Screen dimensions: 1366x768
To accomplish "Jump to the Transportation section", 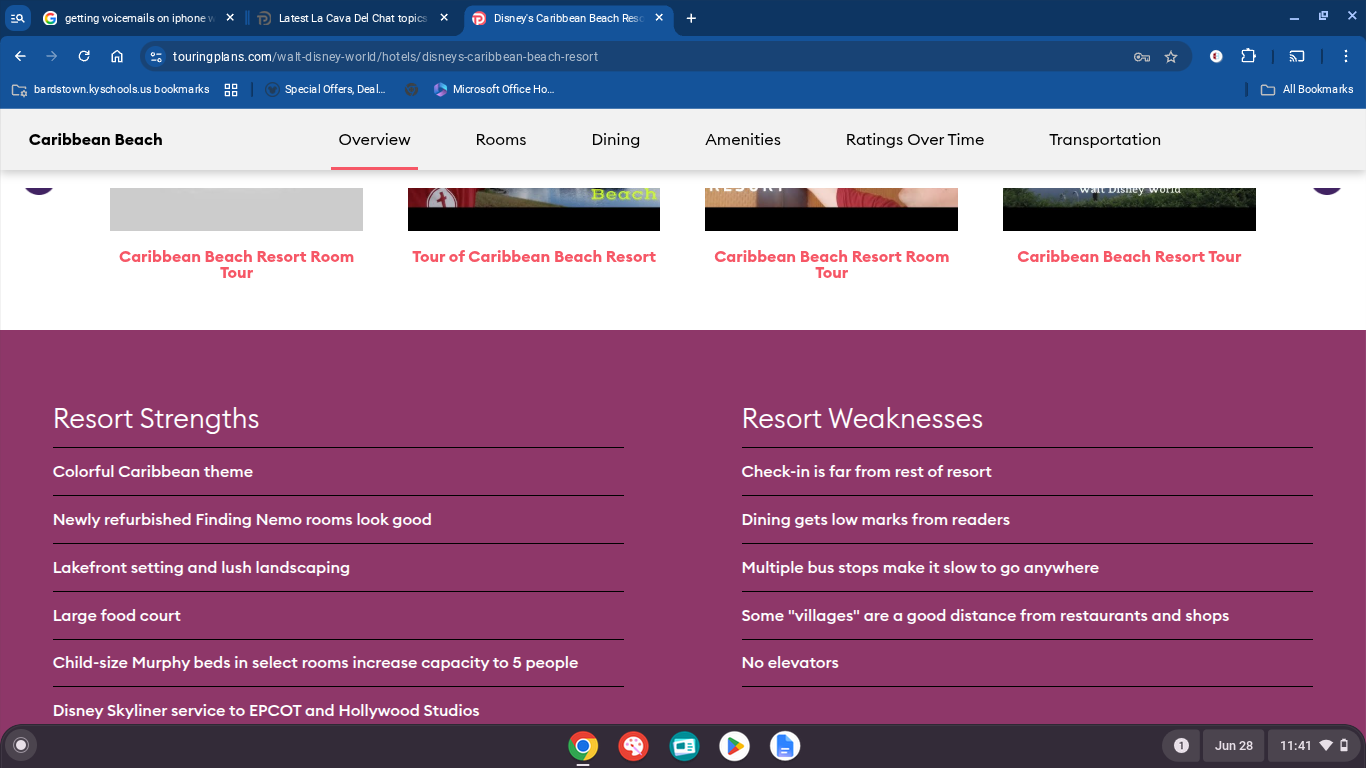I will [x=1105, y=140].
